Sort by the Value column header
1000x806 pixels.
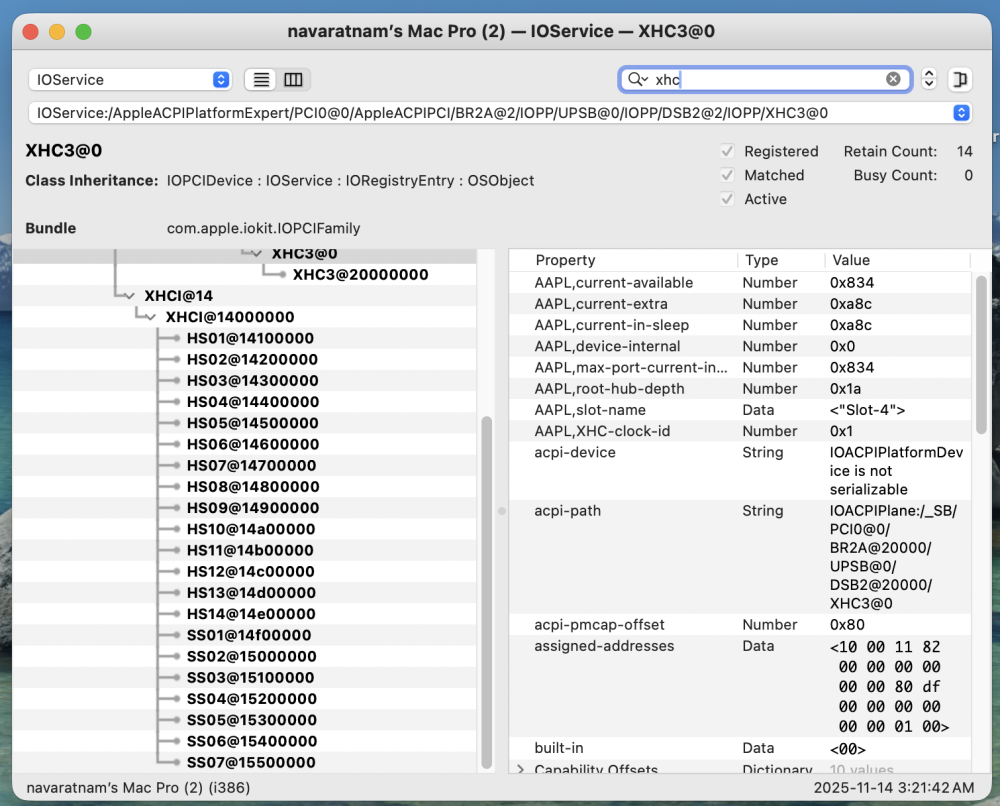pyautogui.click(x=898, y=260)
